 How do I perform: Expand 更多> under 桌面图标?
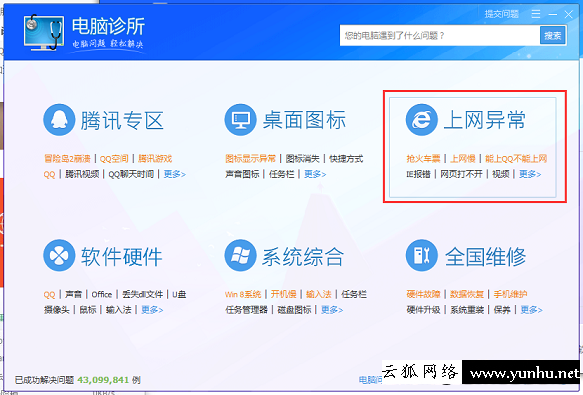[315, 174]
